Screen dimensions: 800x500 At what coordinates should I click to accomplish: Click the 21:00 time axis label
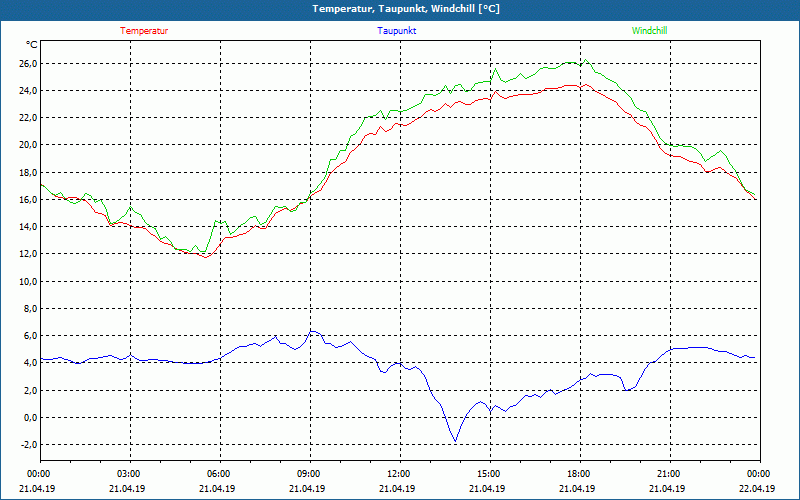click(x=669, y=474)
